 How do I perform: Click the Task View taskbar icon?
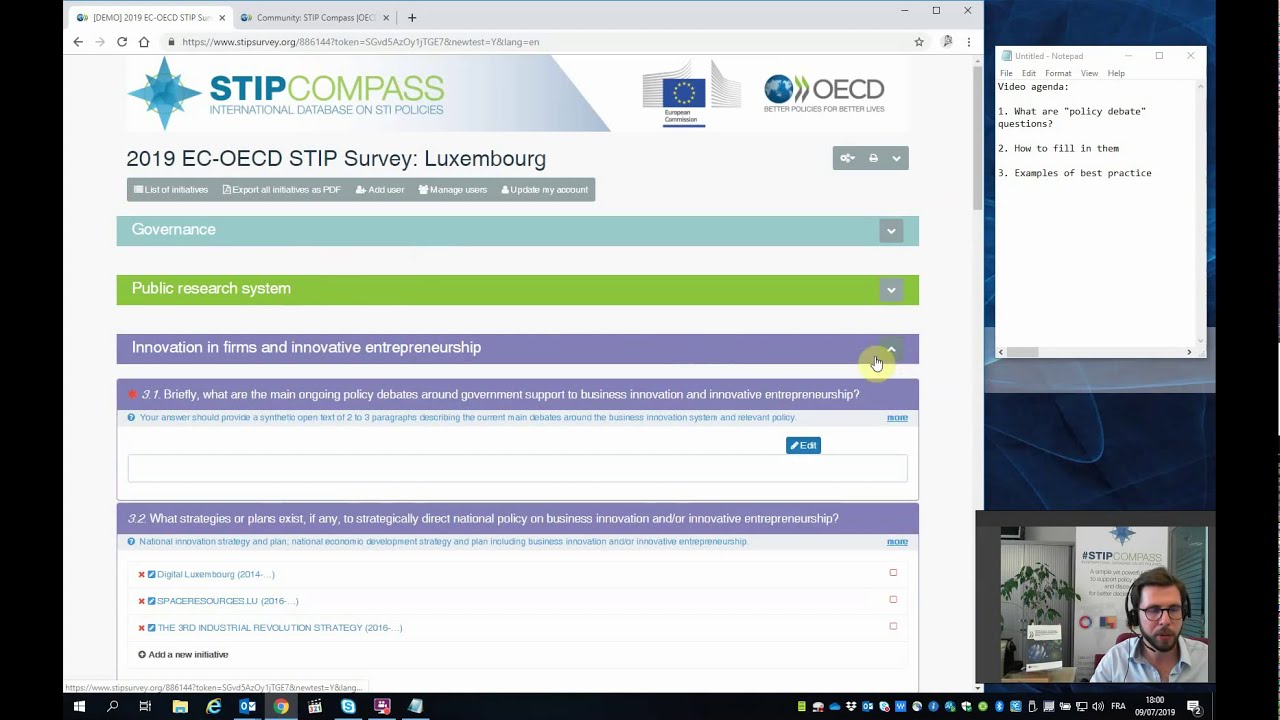click(145, 707)
